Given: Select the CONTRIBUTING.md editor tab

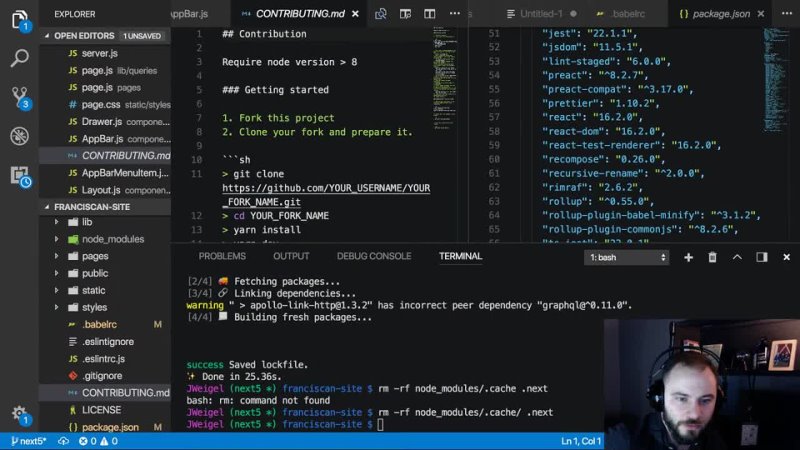Looking at the screenshot, I should (x=300, y=14).
